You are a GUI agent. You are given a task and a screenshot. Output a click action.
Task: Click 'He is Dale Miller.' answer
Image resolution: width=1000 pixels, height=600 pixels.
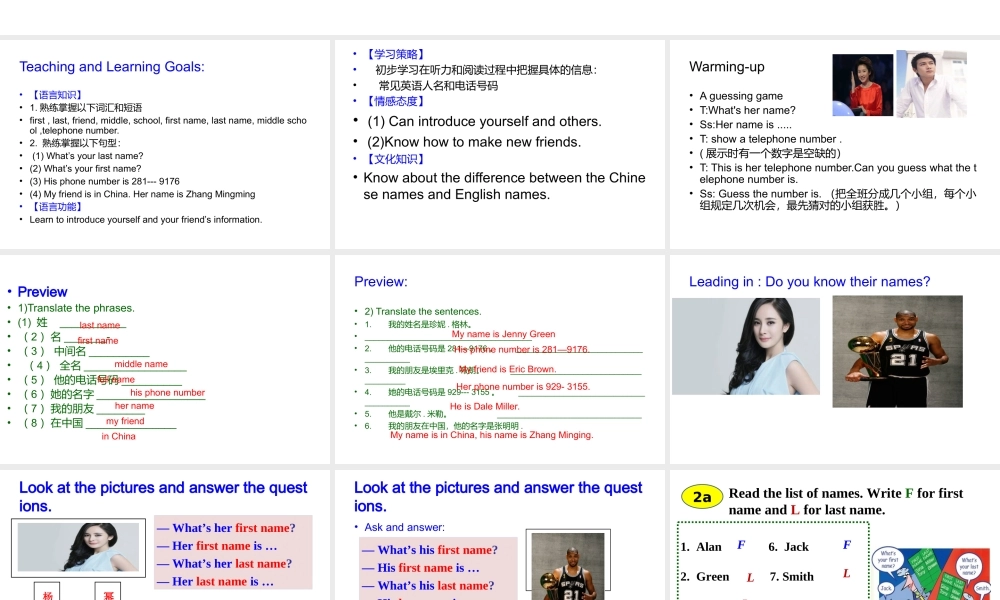[484, 406]
